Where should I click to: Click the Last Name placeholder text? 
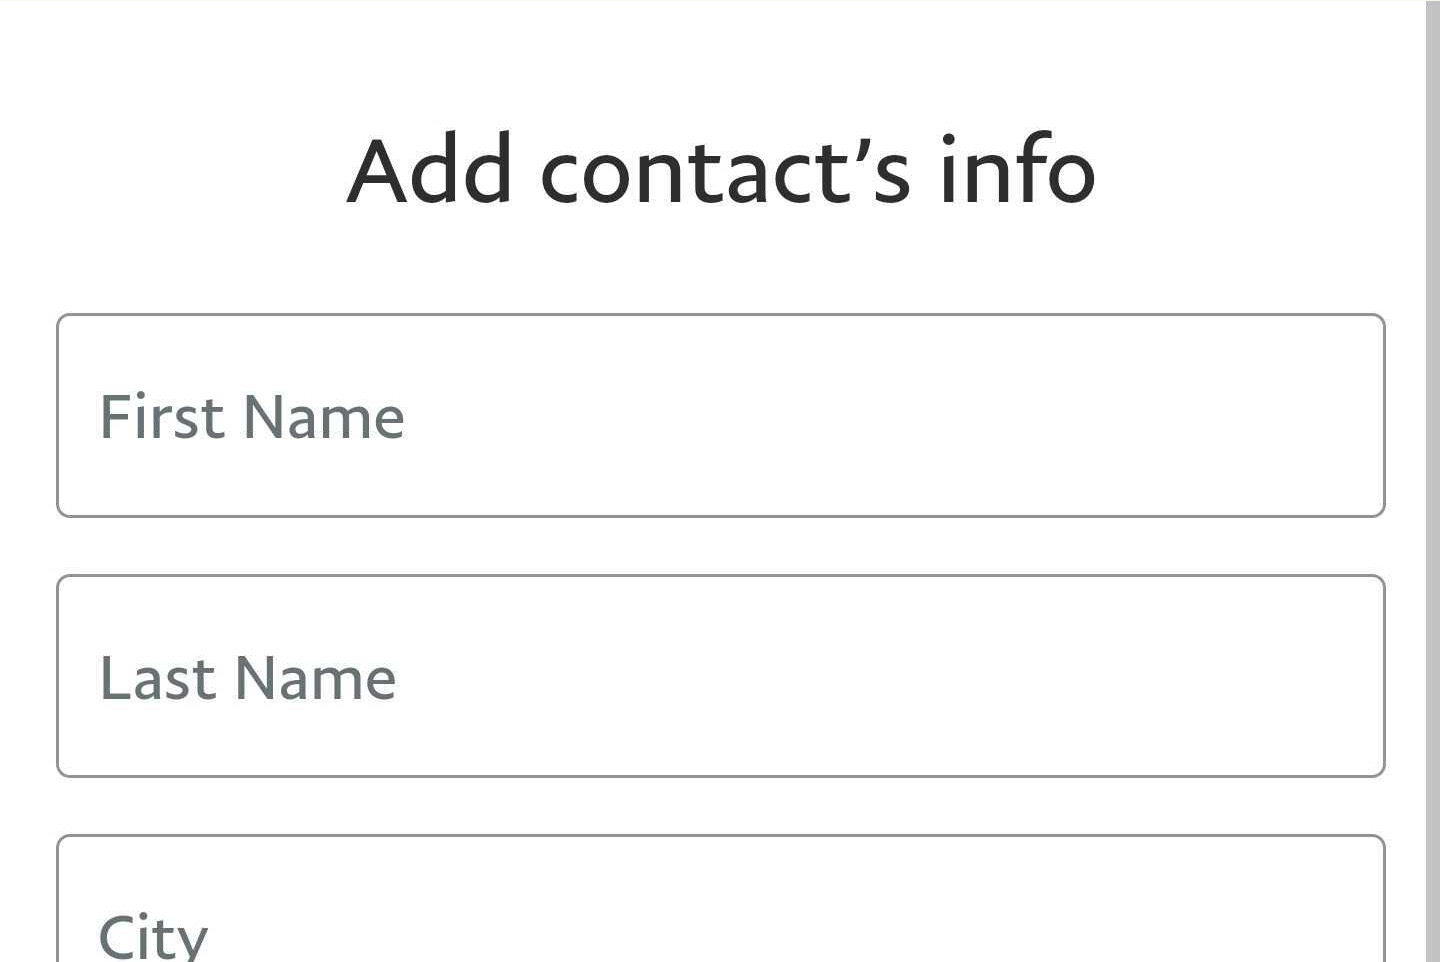pos(248,678)
